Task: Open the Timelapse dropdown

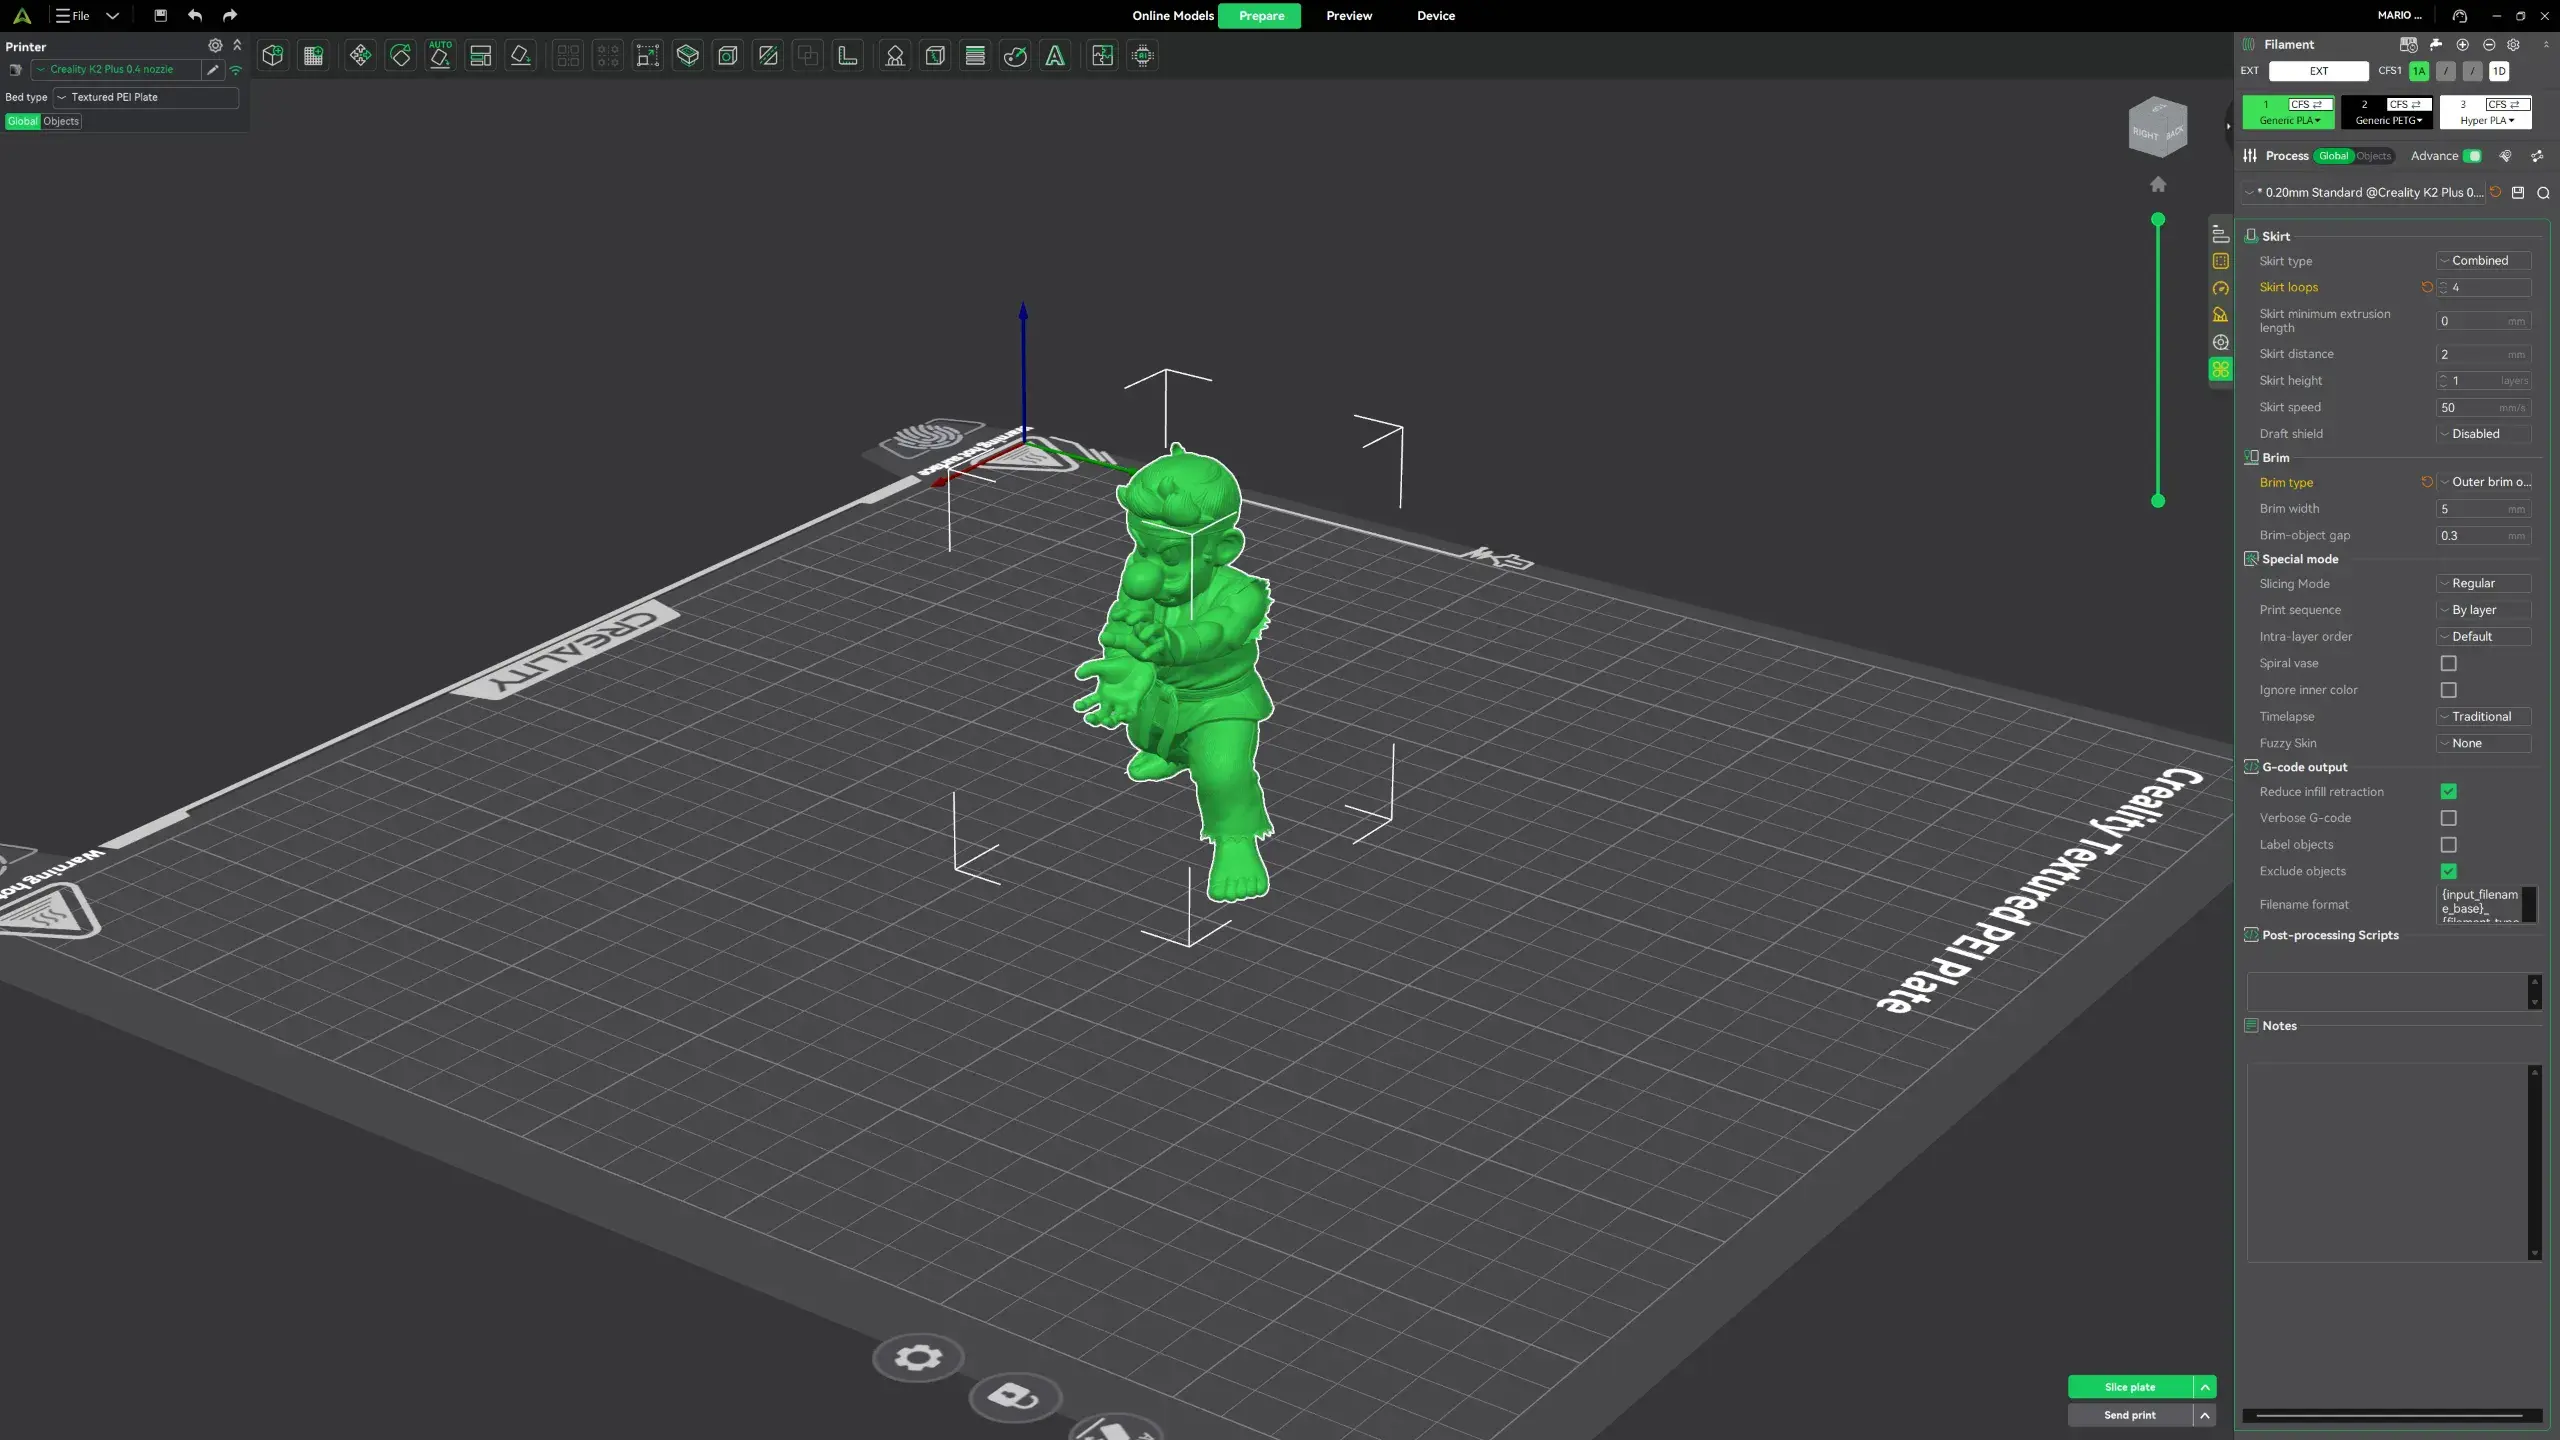Action: pyautogui.click(x=2484, y=717)
